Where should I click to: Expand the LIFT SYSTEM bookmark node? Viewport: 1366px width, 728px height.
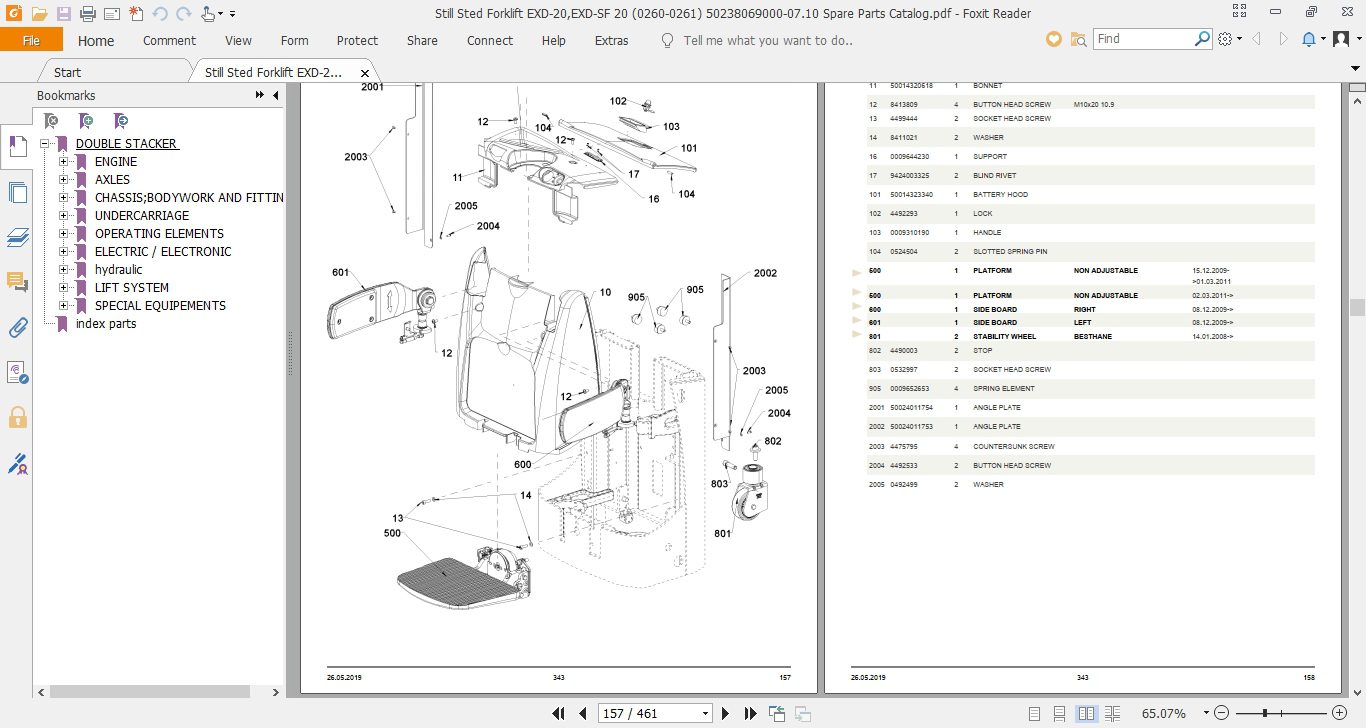coord(63,288)
